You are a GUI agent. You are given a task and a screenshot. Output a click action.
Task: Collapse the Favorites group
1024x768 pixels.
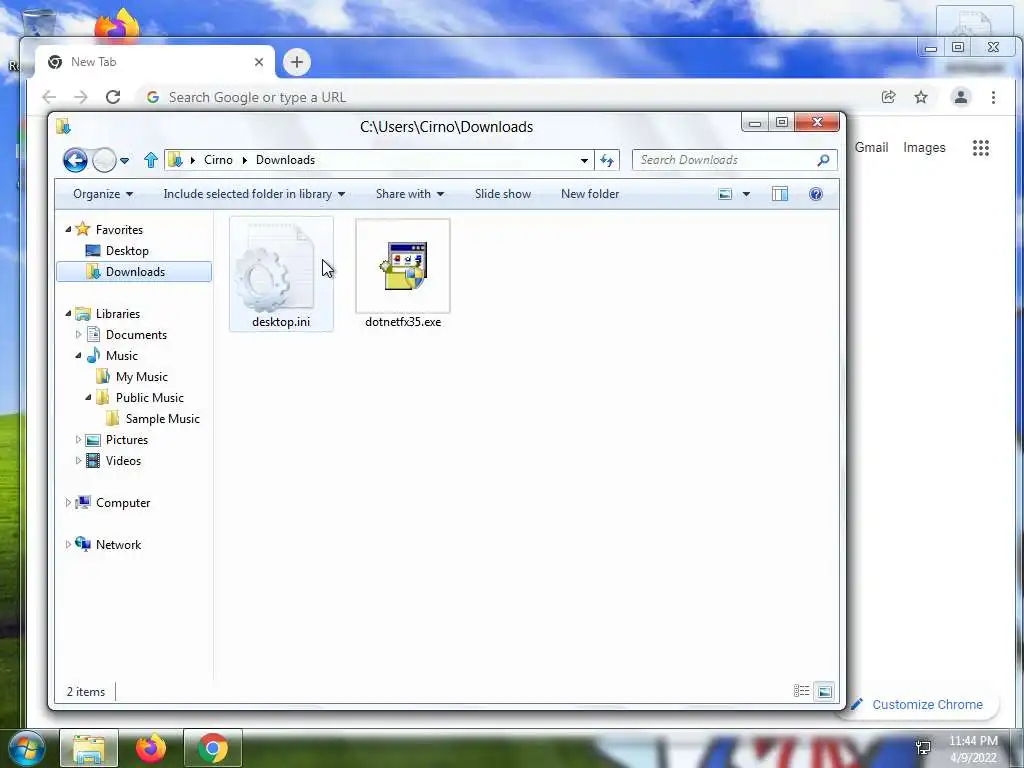69,229
